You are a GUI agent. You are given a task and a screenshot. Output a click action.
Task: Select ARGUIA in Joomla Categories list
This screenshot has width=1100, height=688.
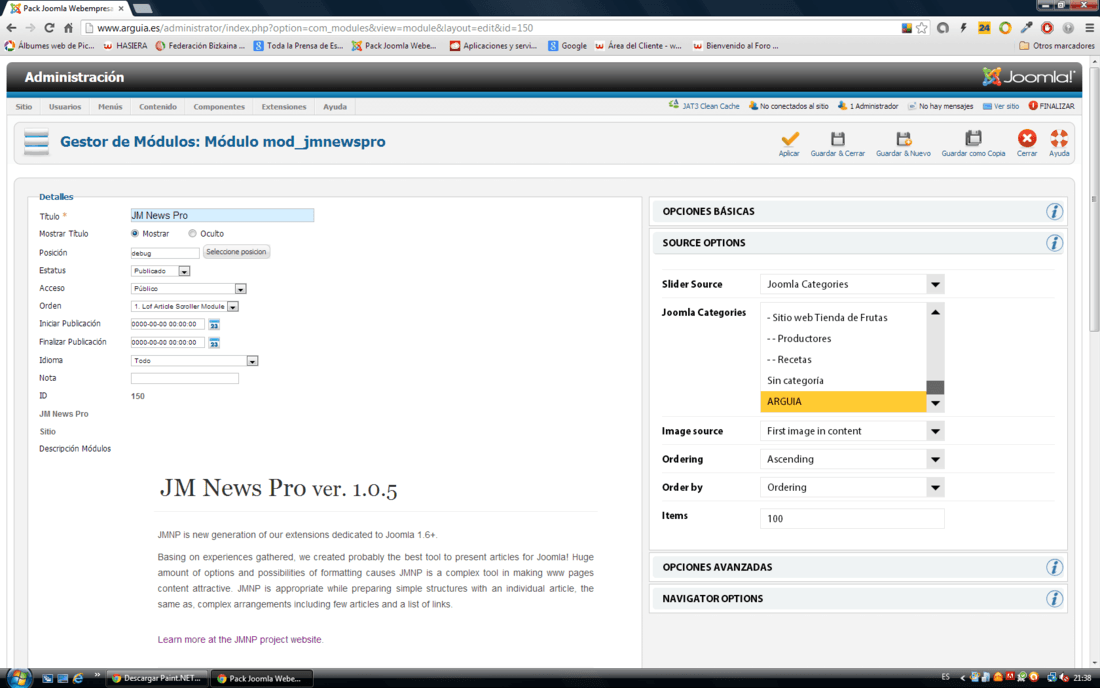(843, 402)
